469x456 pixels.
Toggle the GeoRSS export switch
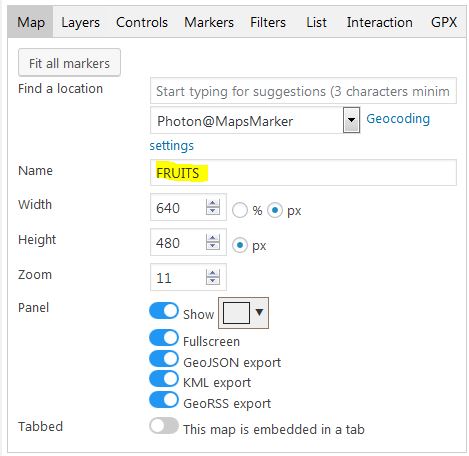pos(164,400)
